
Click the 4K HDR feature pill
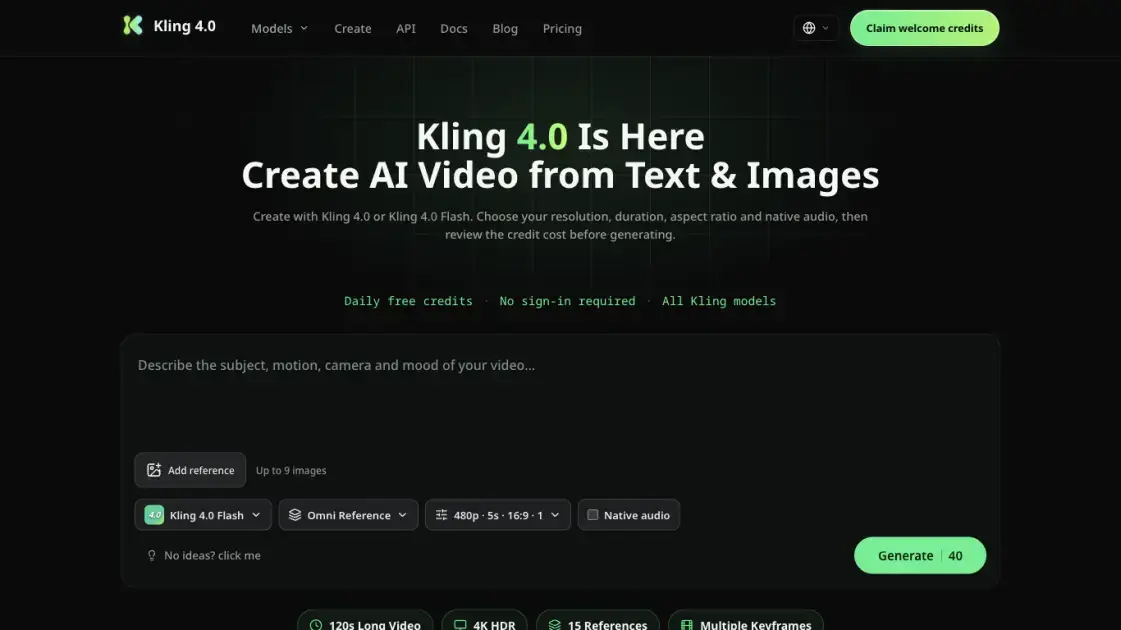point(485,621)
